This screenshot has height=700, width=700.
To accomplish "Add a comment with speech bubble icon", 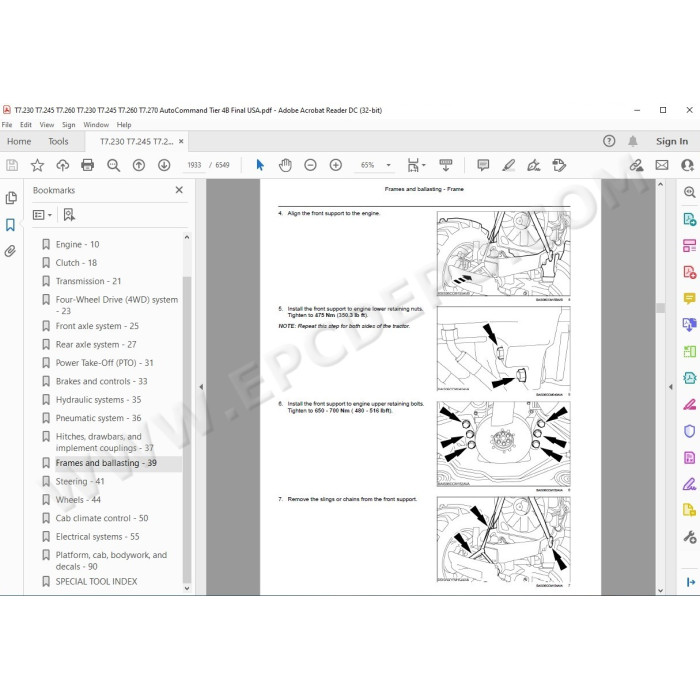I will 483,165.
